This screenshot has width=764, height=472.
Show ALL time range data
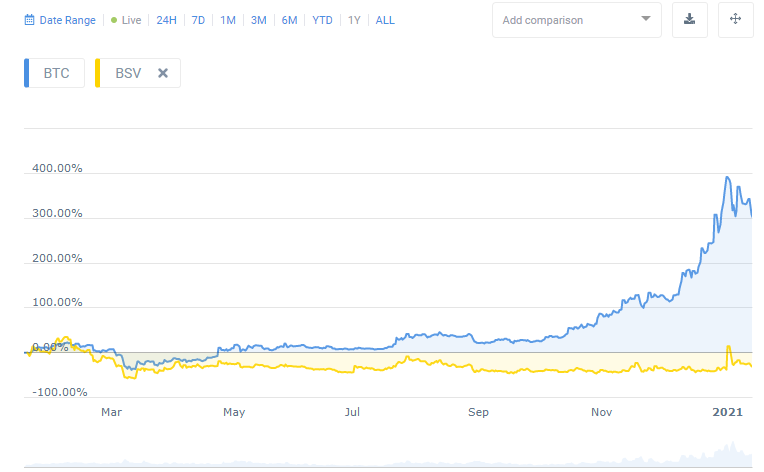pyautogui.click(x=385, y=20)
